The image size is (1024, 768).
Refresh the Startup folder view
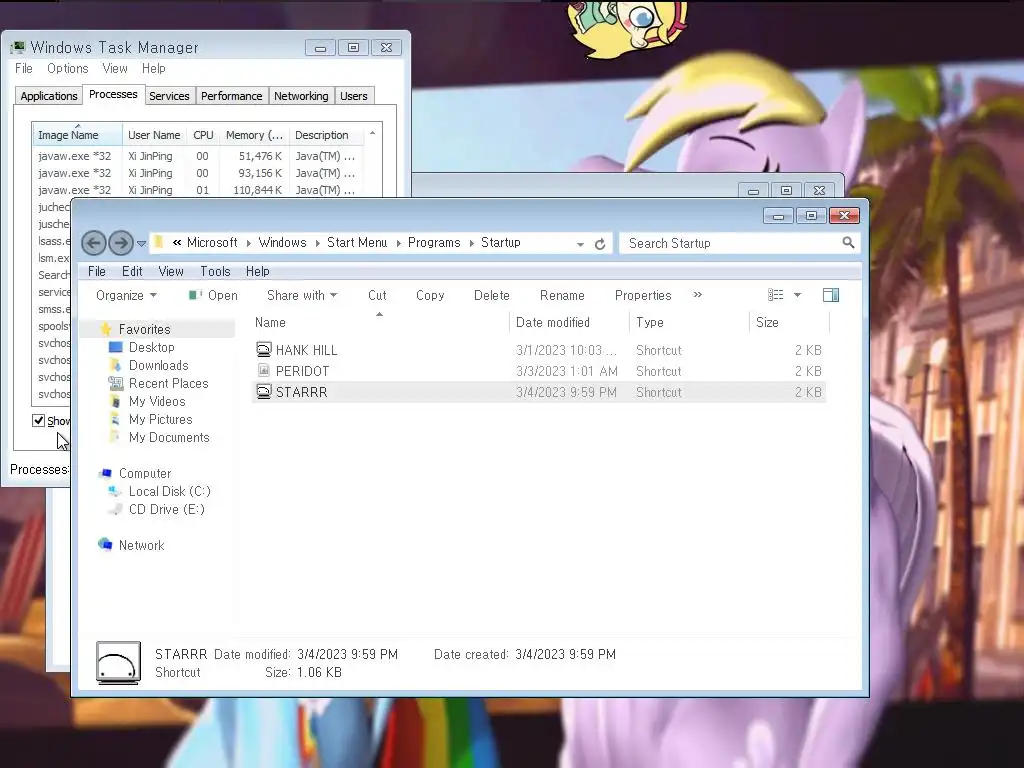click(600, 244)
